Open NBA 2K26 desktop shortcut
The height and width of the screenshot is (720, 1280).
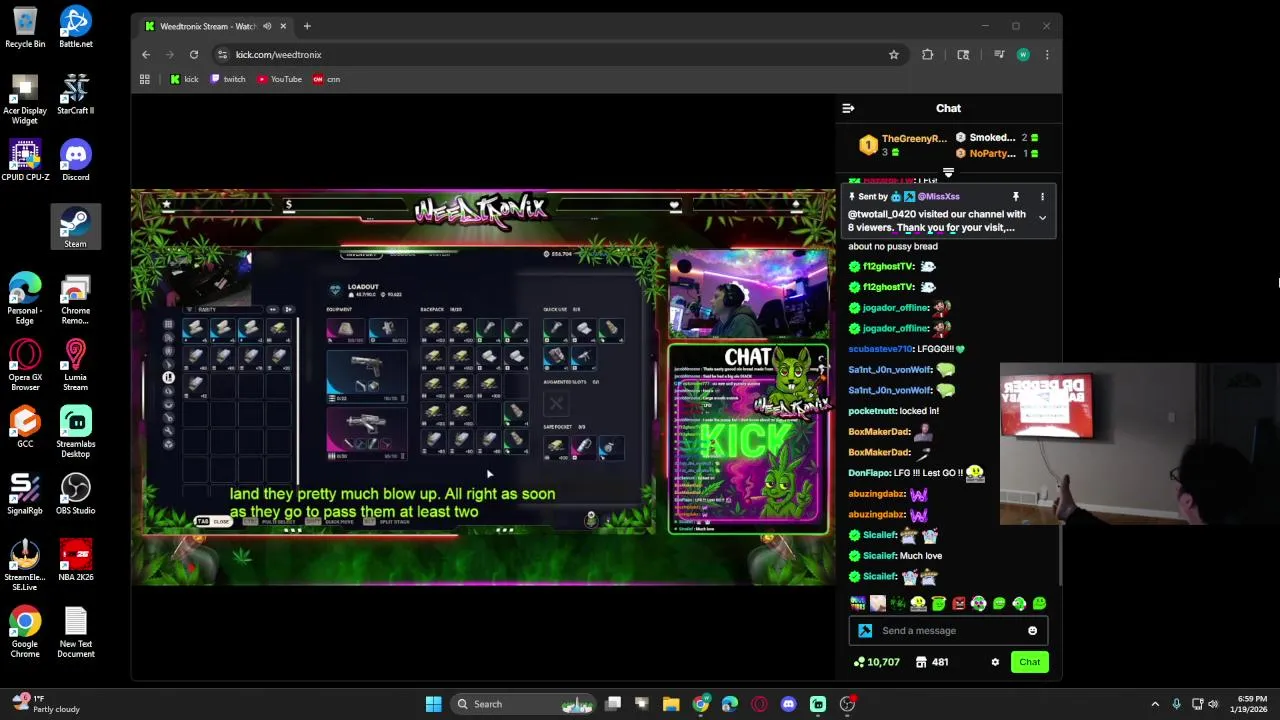click(x=76, y=560)
